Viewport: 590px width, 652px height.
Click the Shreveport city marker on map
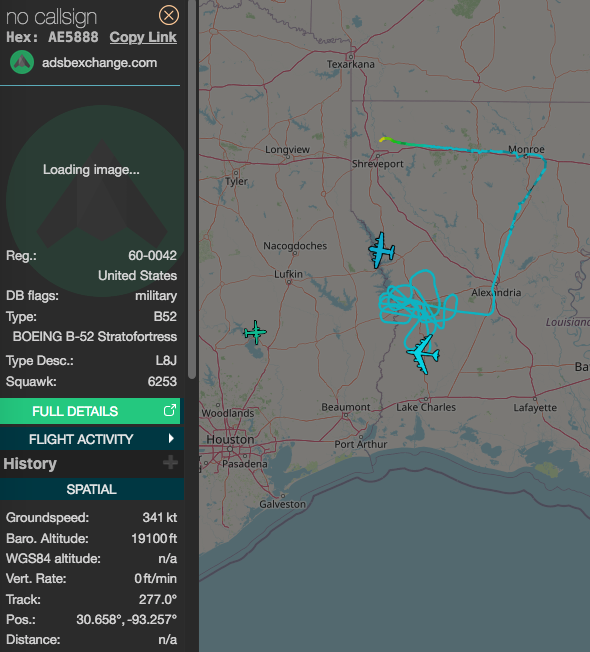(378, 156)
